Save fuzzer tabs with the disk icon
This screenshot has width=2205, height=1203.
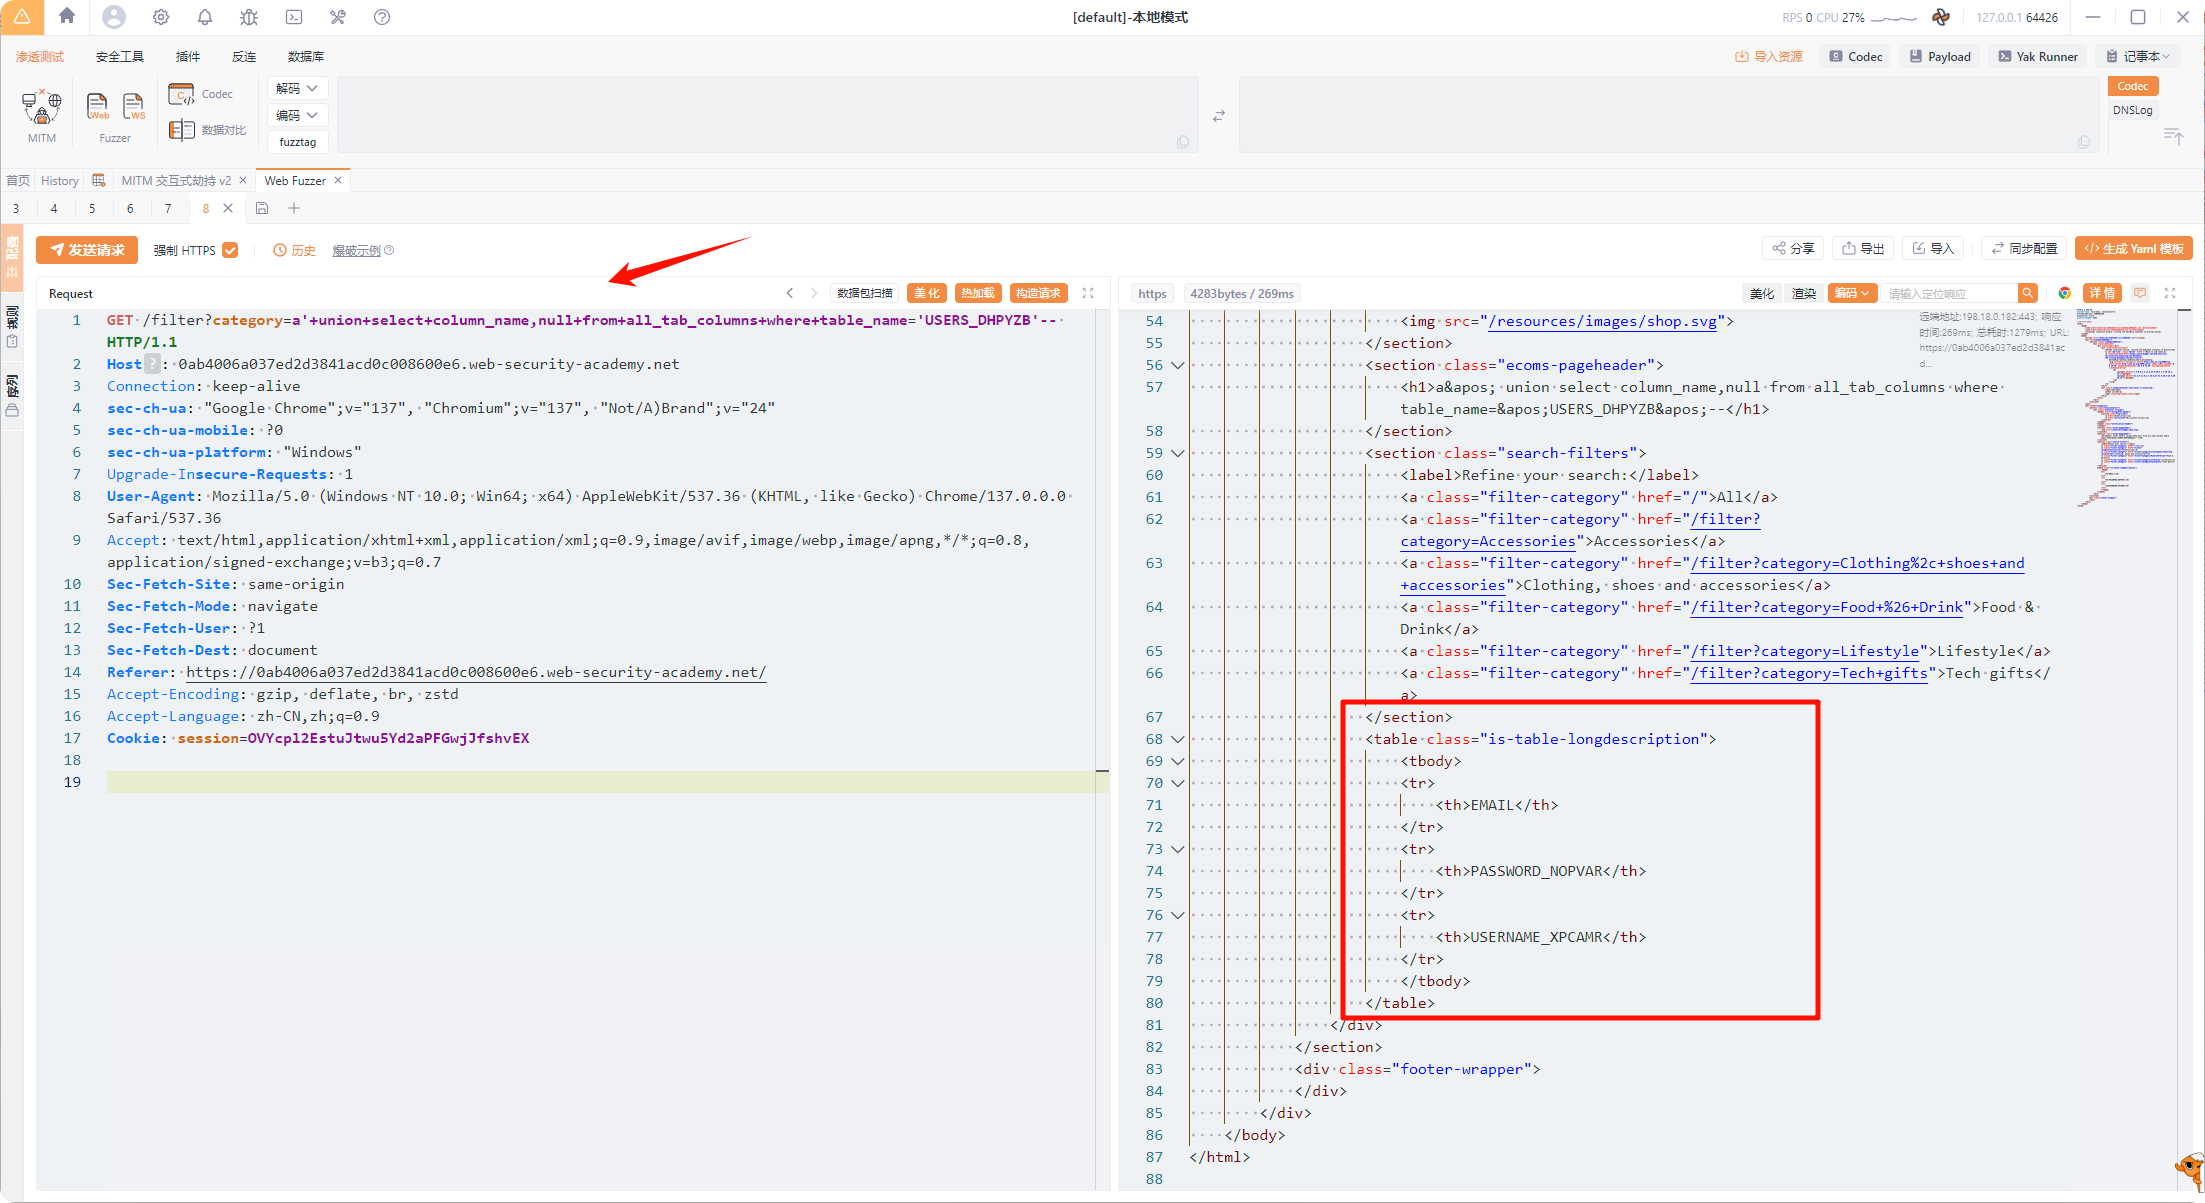[262, 208]
